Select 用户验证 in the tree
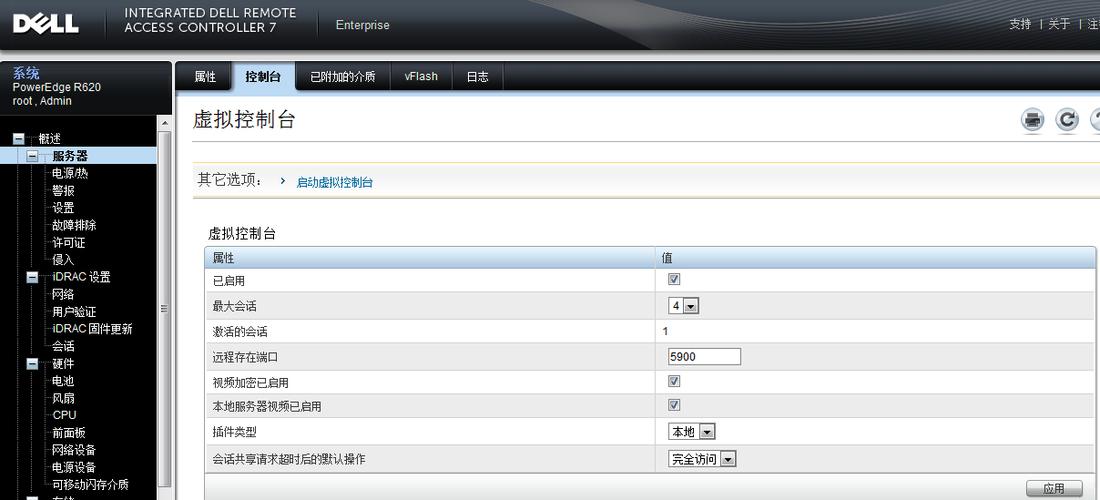Screen dimensions: 1100x500 tap(74, 312)
